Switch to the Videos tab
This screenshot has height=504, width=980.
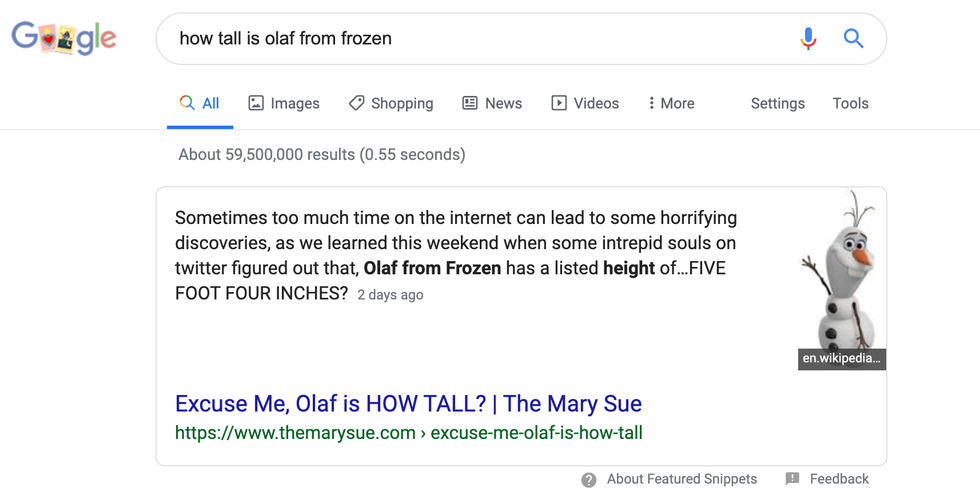[x=585, y=103]
